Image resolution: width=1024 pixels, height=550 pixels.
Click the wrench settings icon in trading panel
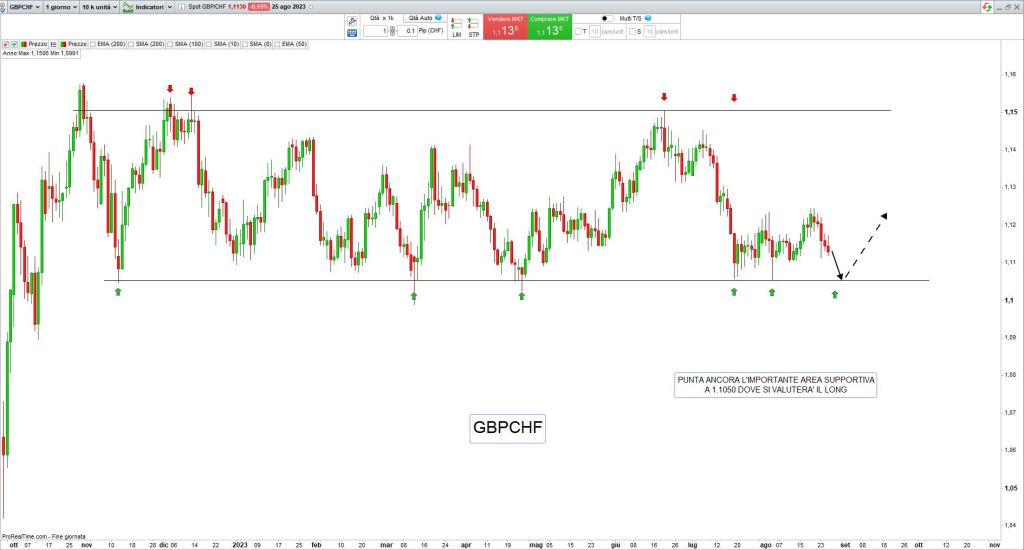click(352, 19)
